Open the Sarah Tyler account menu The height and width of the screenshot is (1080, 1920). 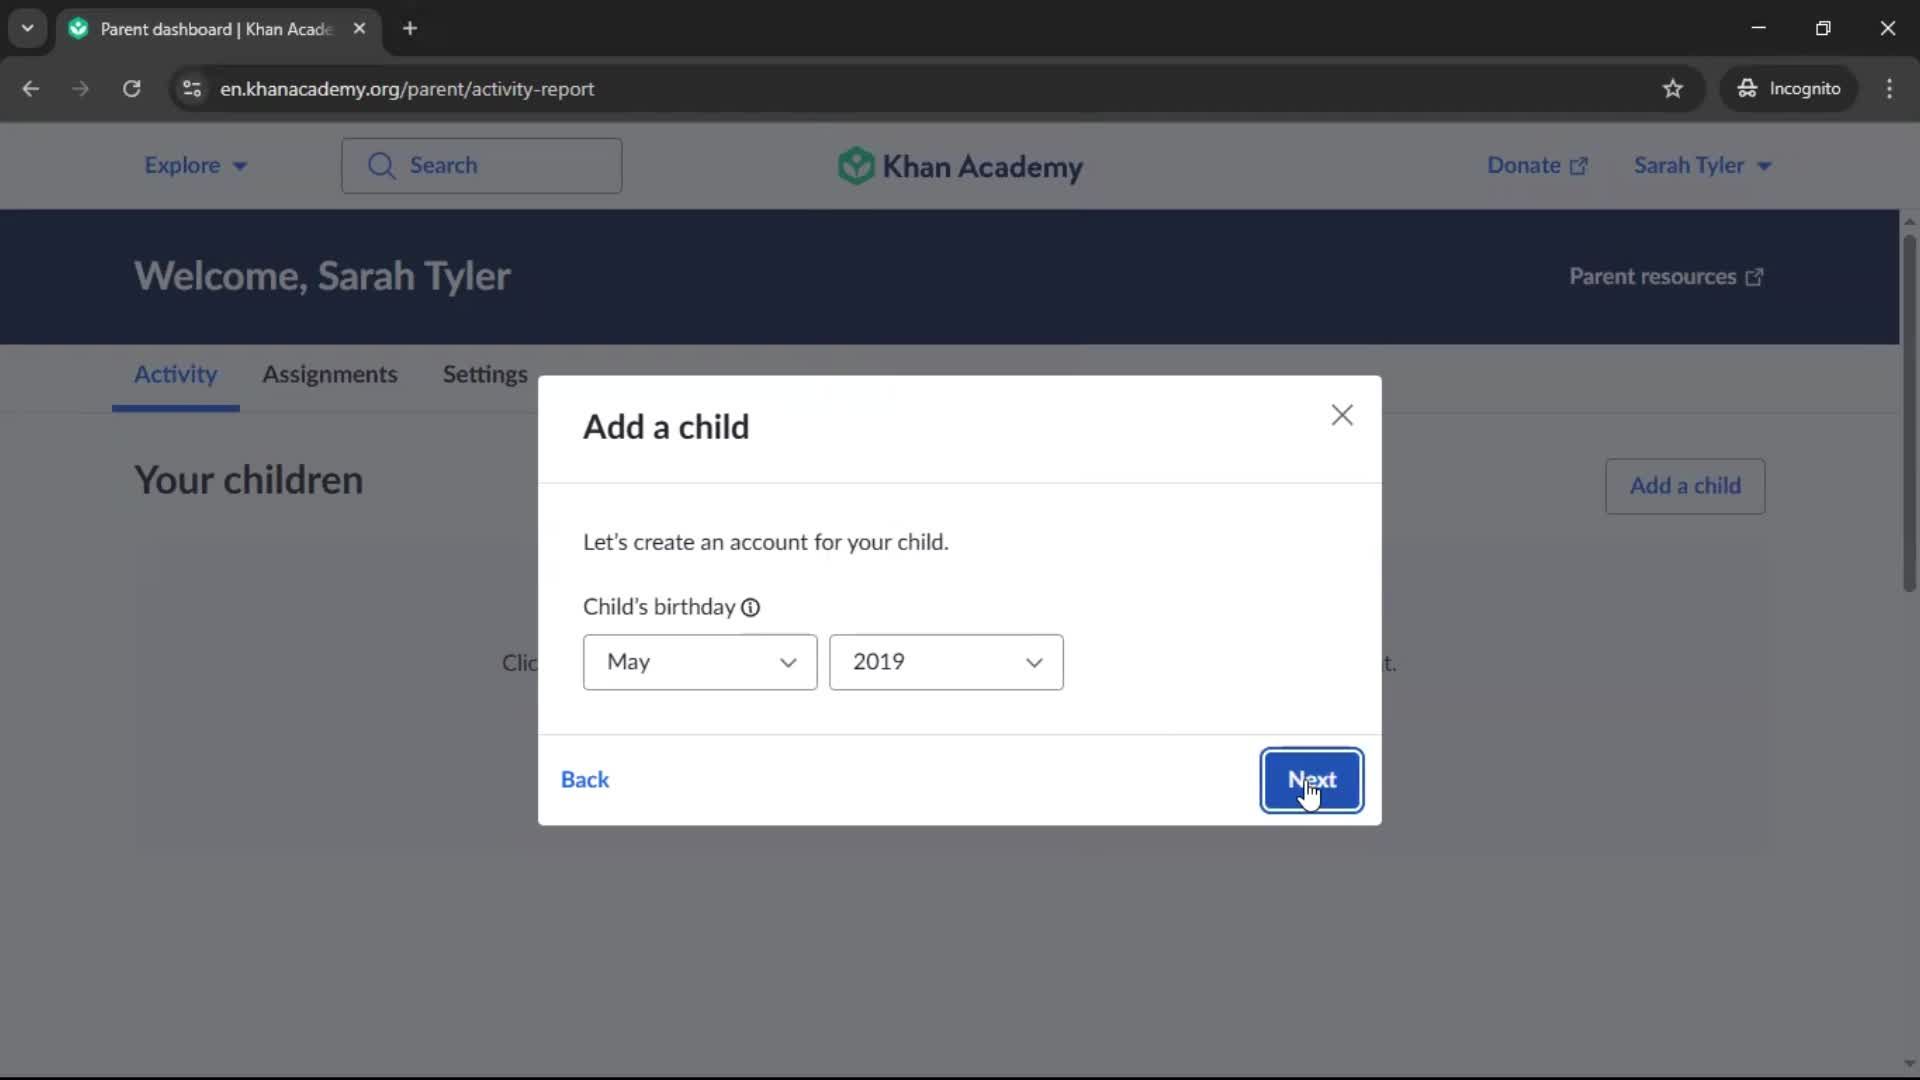[1702, 166]
